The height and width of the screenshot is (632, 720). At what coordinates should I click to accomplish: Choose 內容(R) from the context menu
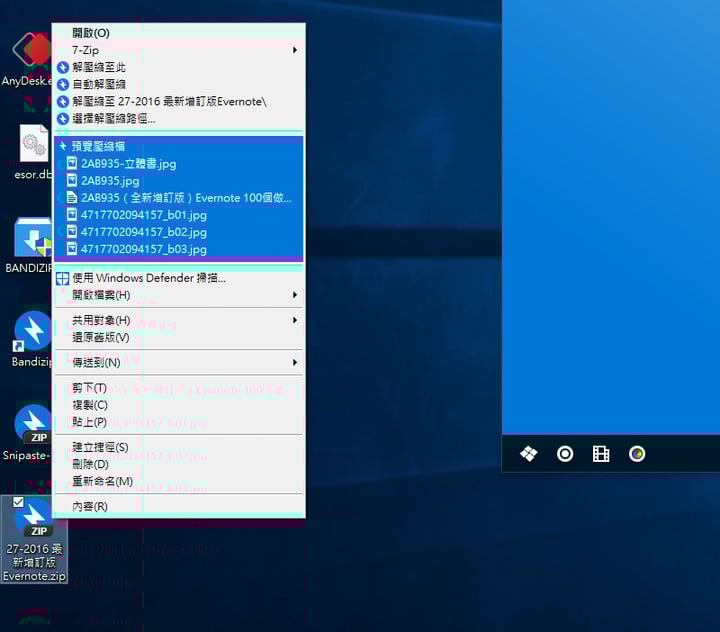[179, 507]
